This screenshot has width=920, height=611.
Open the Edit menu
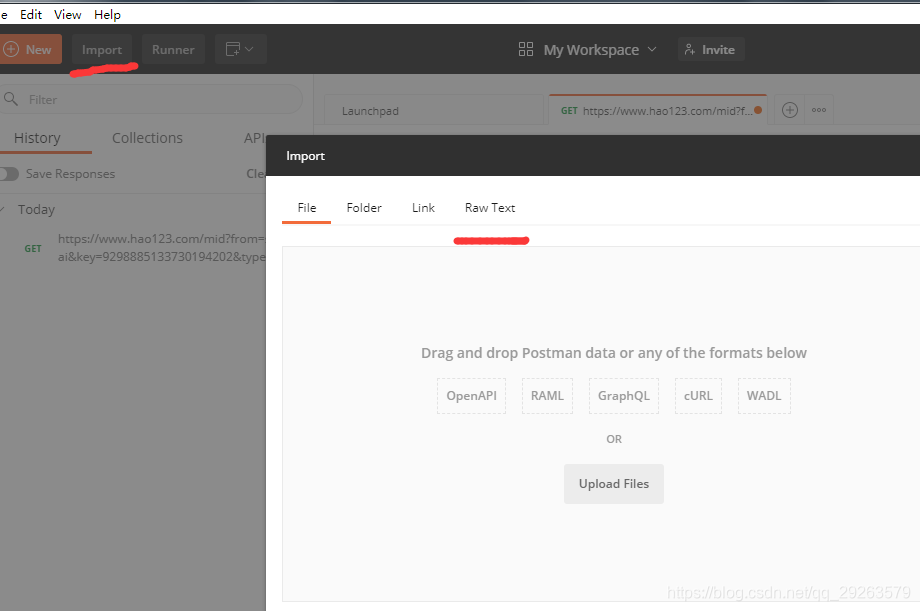[x=31, y=15]
